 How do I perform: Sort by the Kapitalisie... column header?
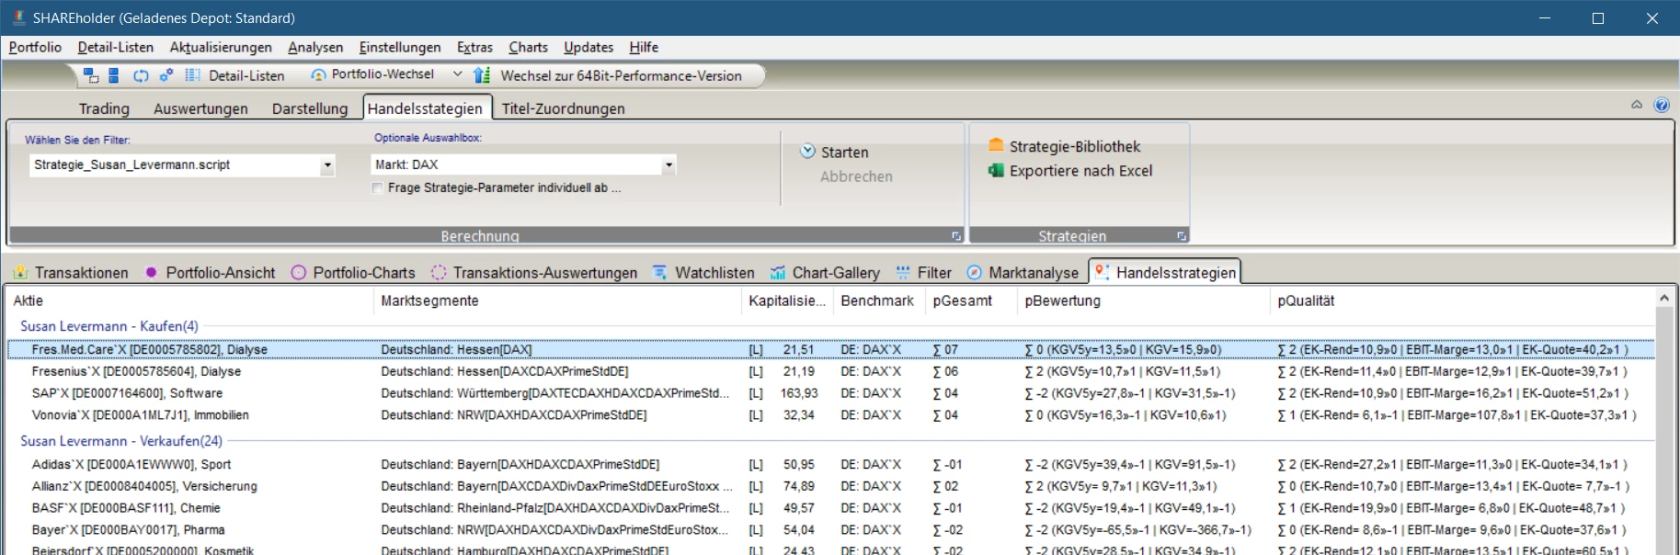coord(787,300)
